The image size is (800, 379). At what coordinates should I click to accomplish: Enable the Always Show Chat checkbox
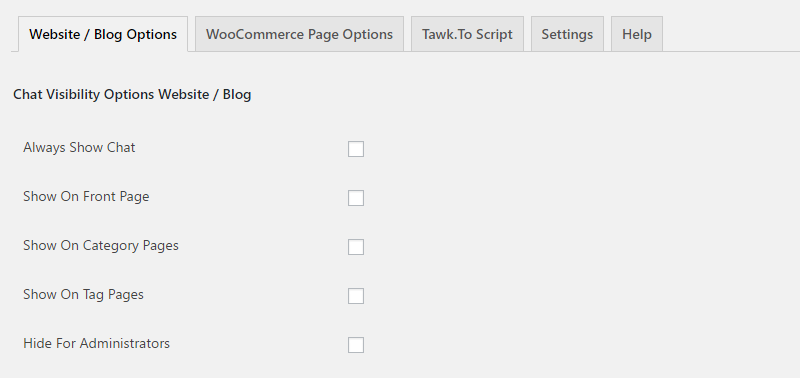click(x=356, y=149)
